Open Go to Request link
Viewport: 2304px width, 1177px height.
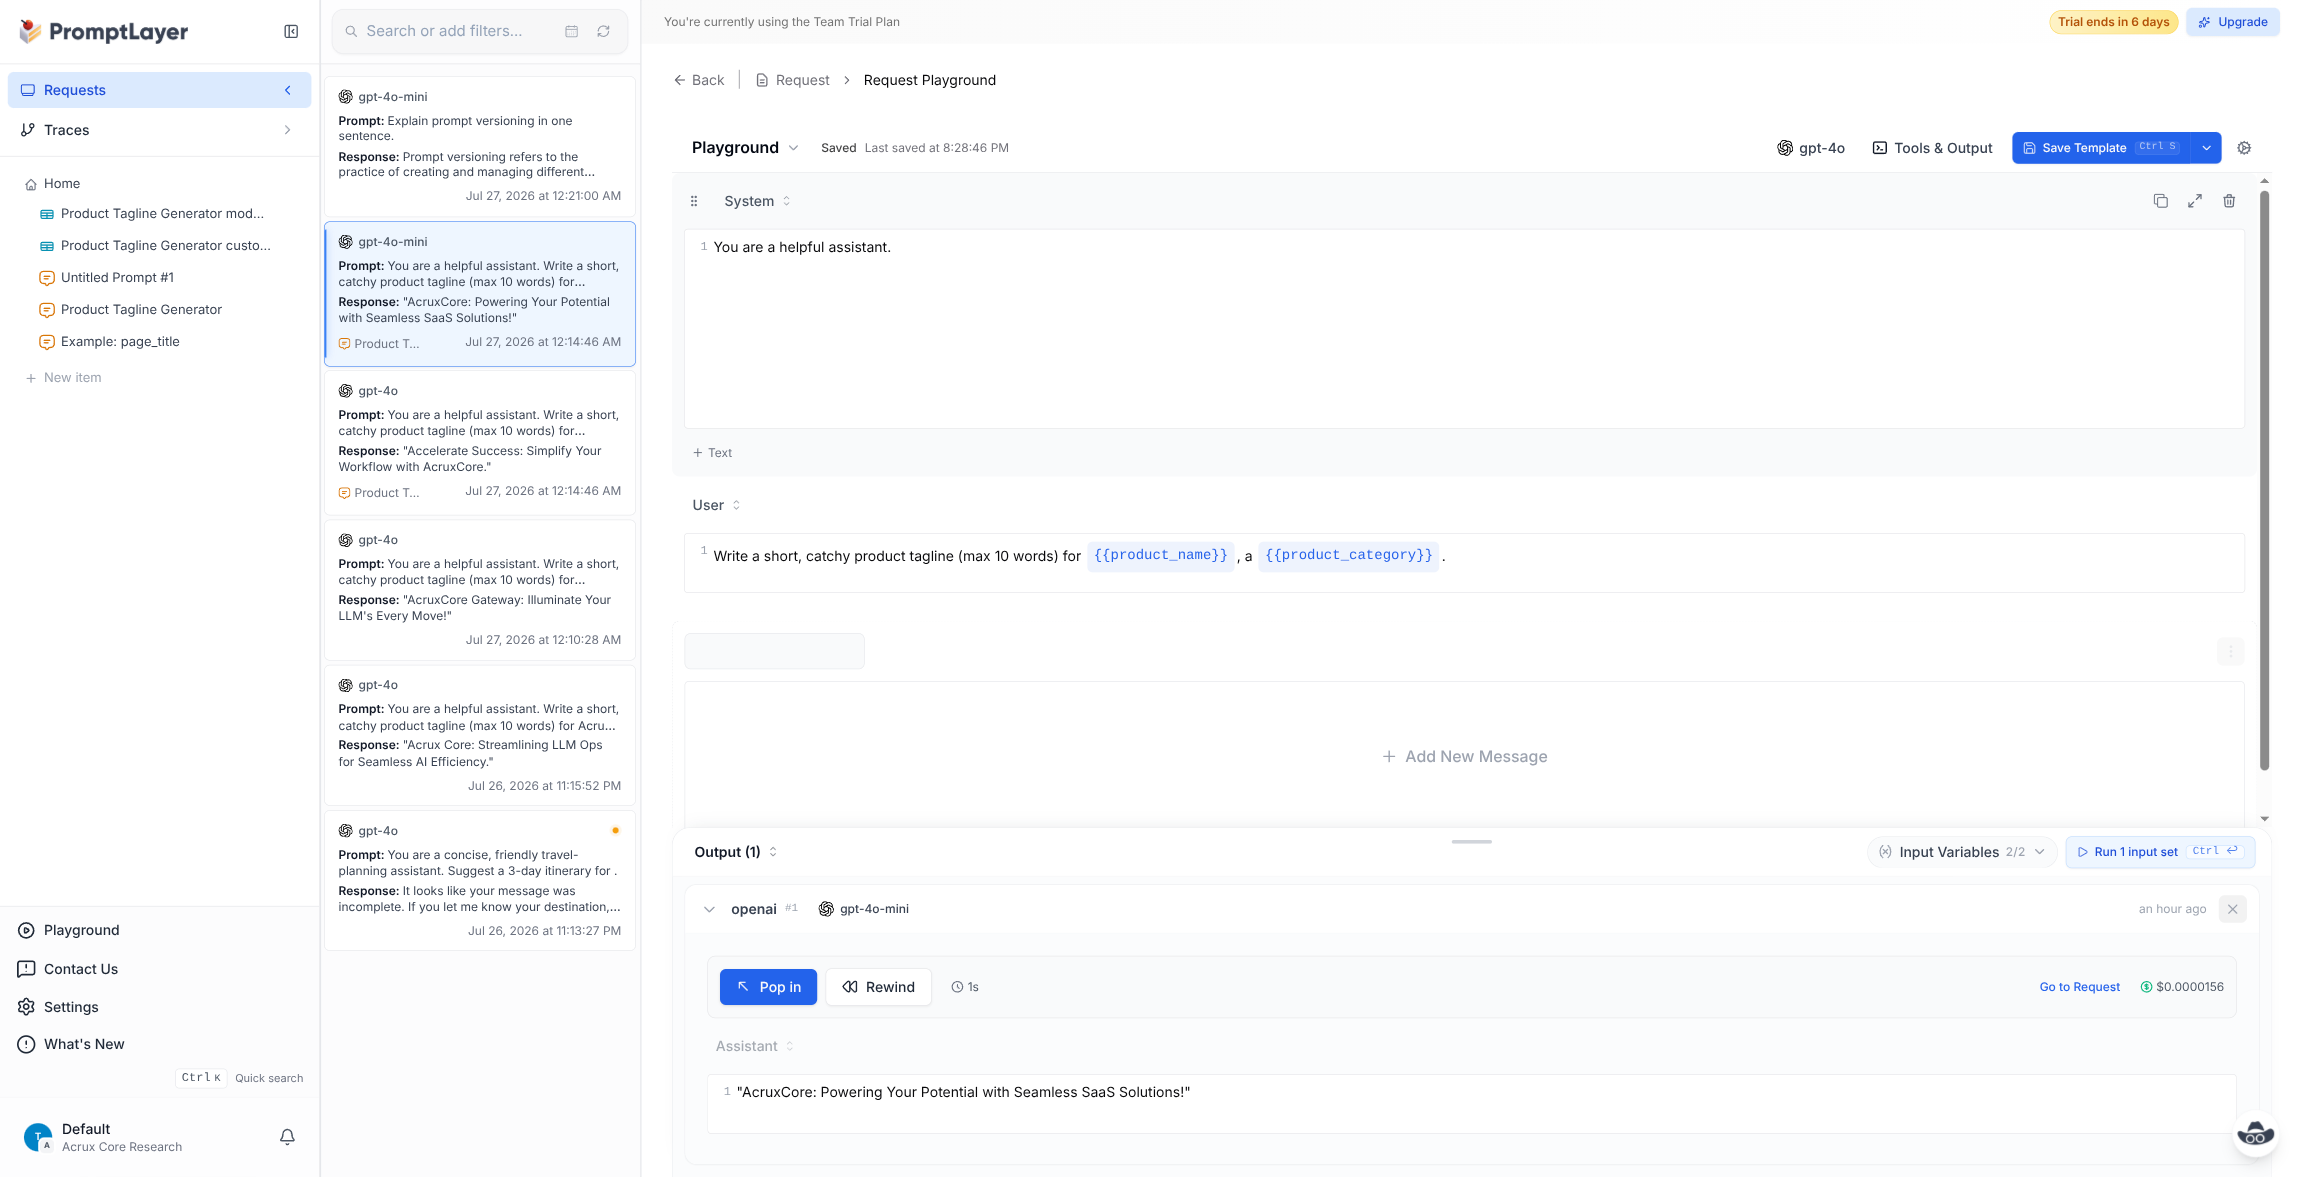coord(2079,987)
